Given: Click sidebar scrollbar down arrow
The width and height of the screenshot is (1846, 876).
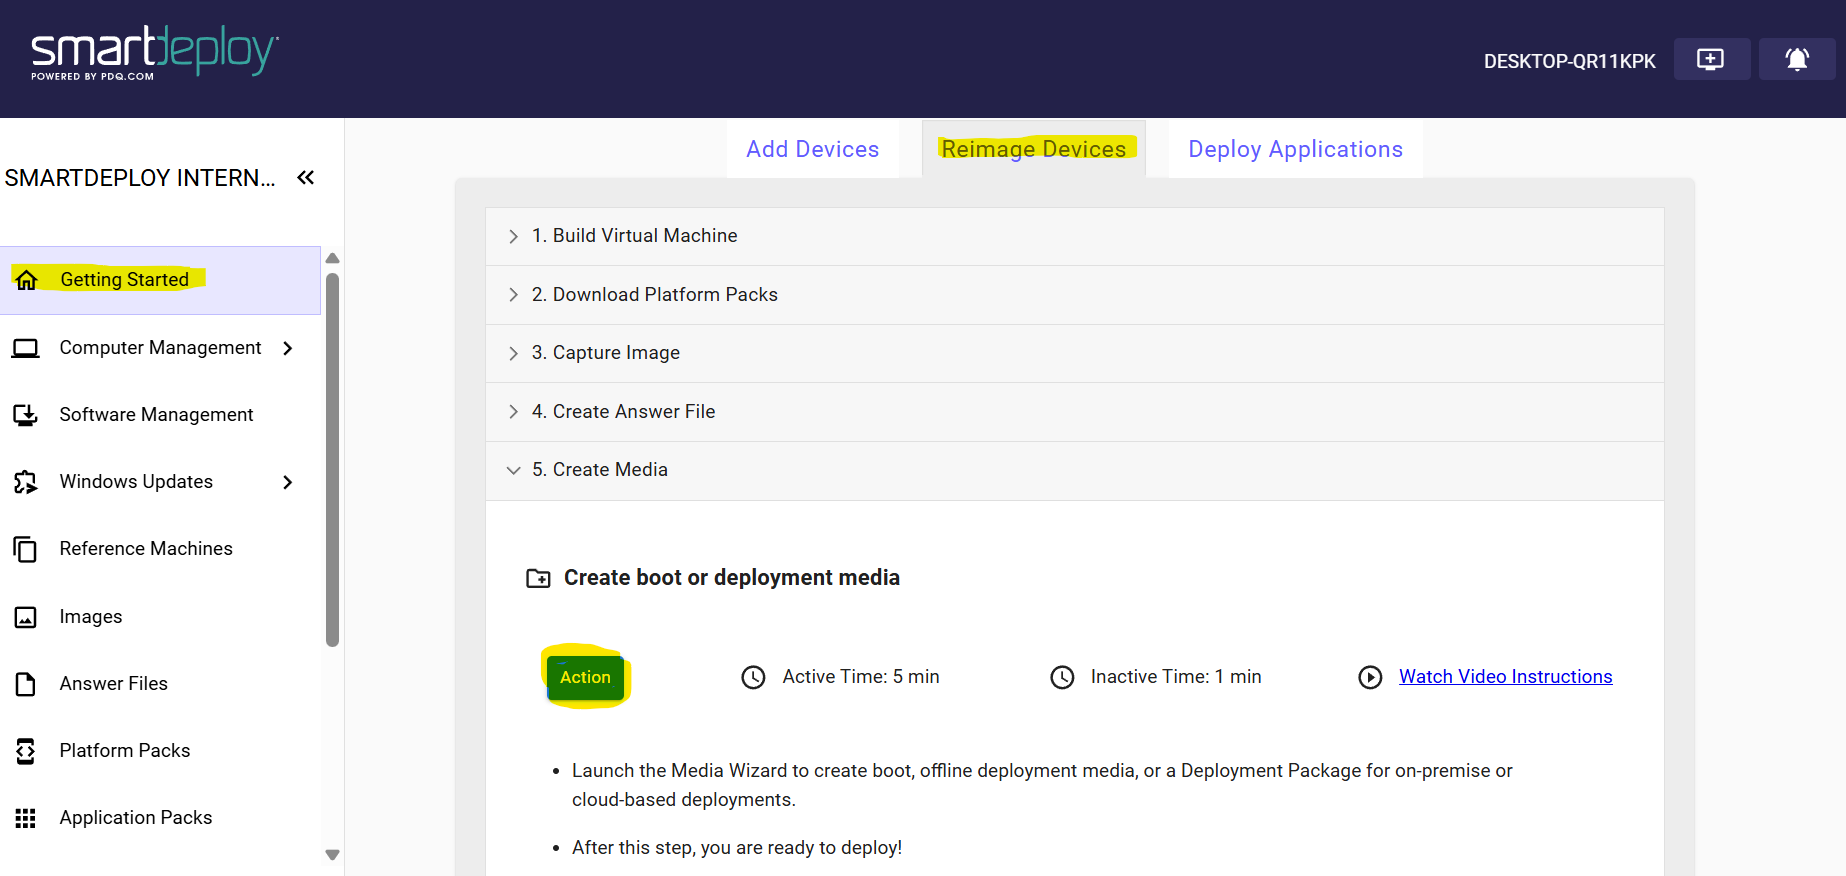Looking at the screenshot, I should [x=333, y=855].
